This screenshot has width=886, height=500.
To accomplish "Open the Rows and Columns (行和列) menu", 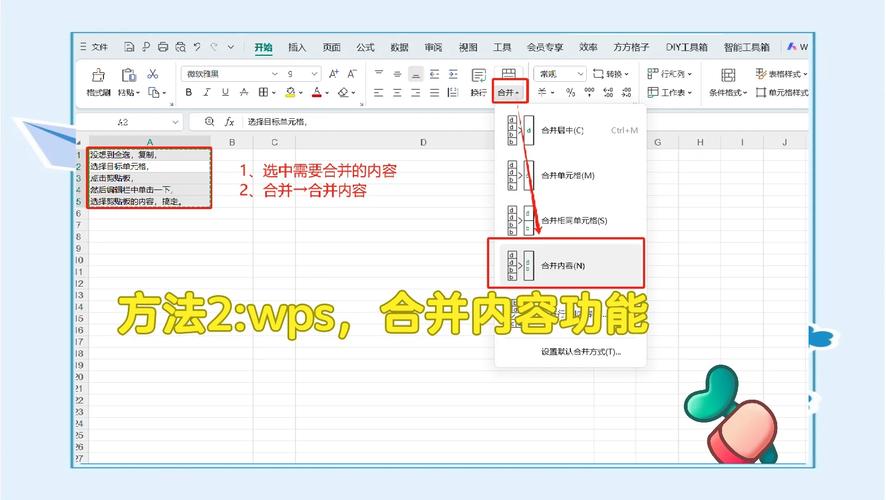I will [670, 74].
